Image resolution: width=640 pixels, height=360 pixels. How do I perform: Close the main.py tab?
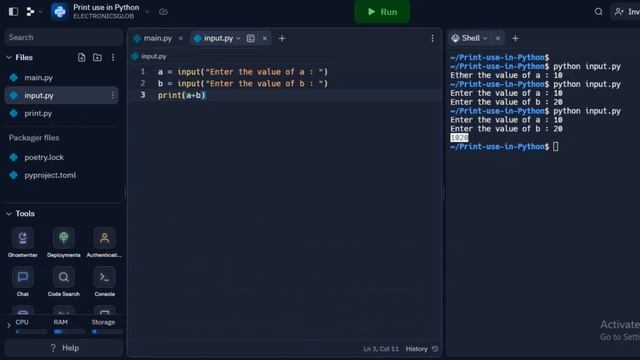(x=180, y=38)
